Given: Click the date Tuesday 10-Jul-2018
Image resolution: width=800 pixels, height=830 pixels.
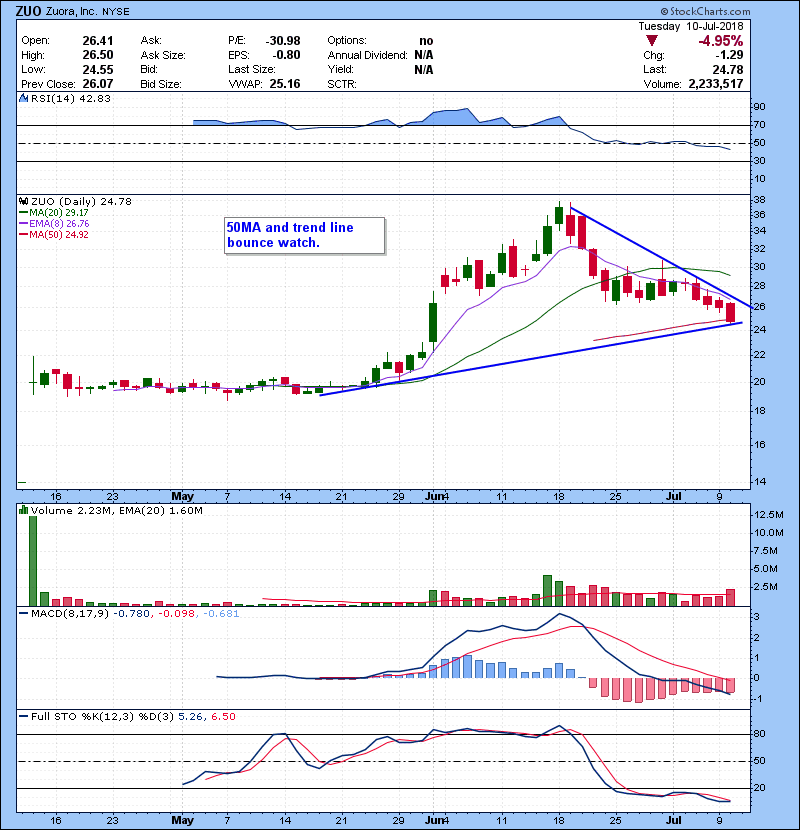Looking at the screenshot, I should click(690, 26).
